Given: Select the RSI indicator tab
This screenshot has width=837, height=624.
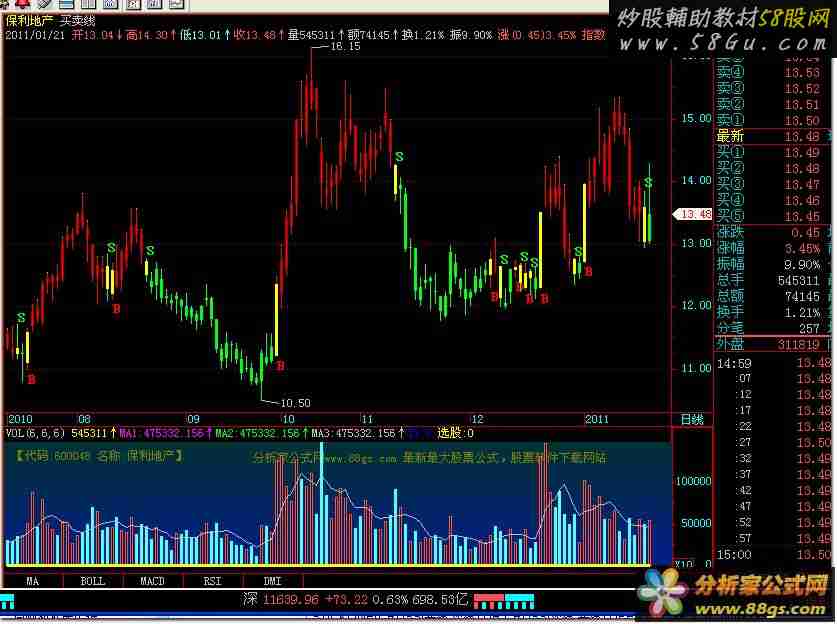Looking at the screenshot, I should pyautogui.click(x=212, y=581).
